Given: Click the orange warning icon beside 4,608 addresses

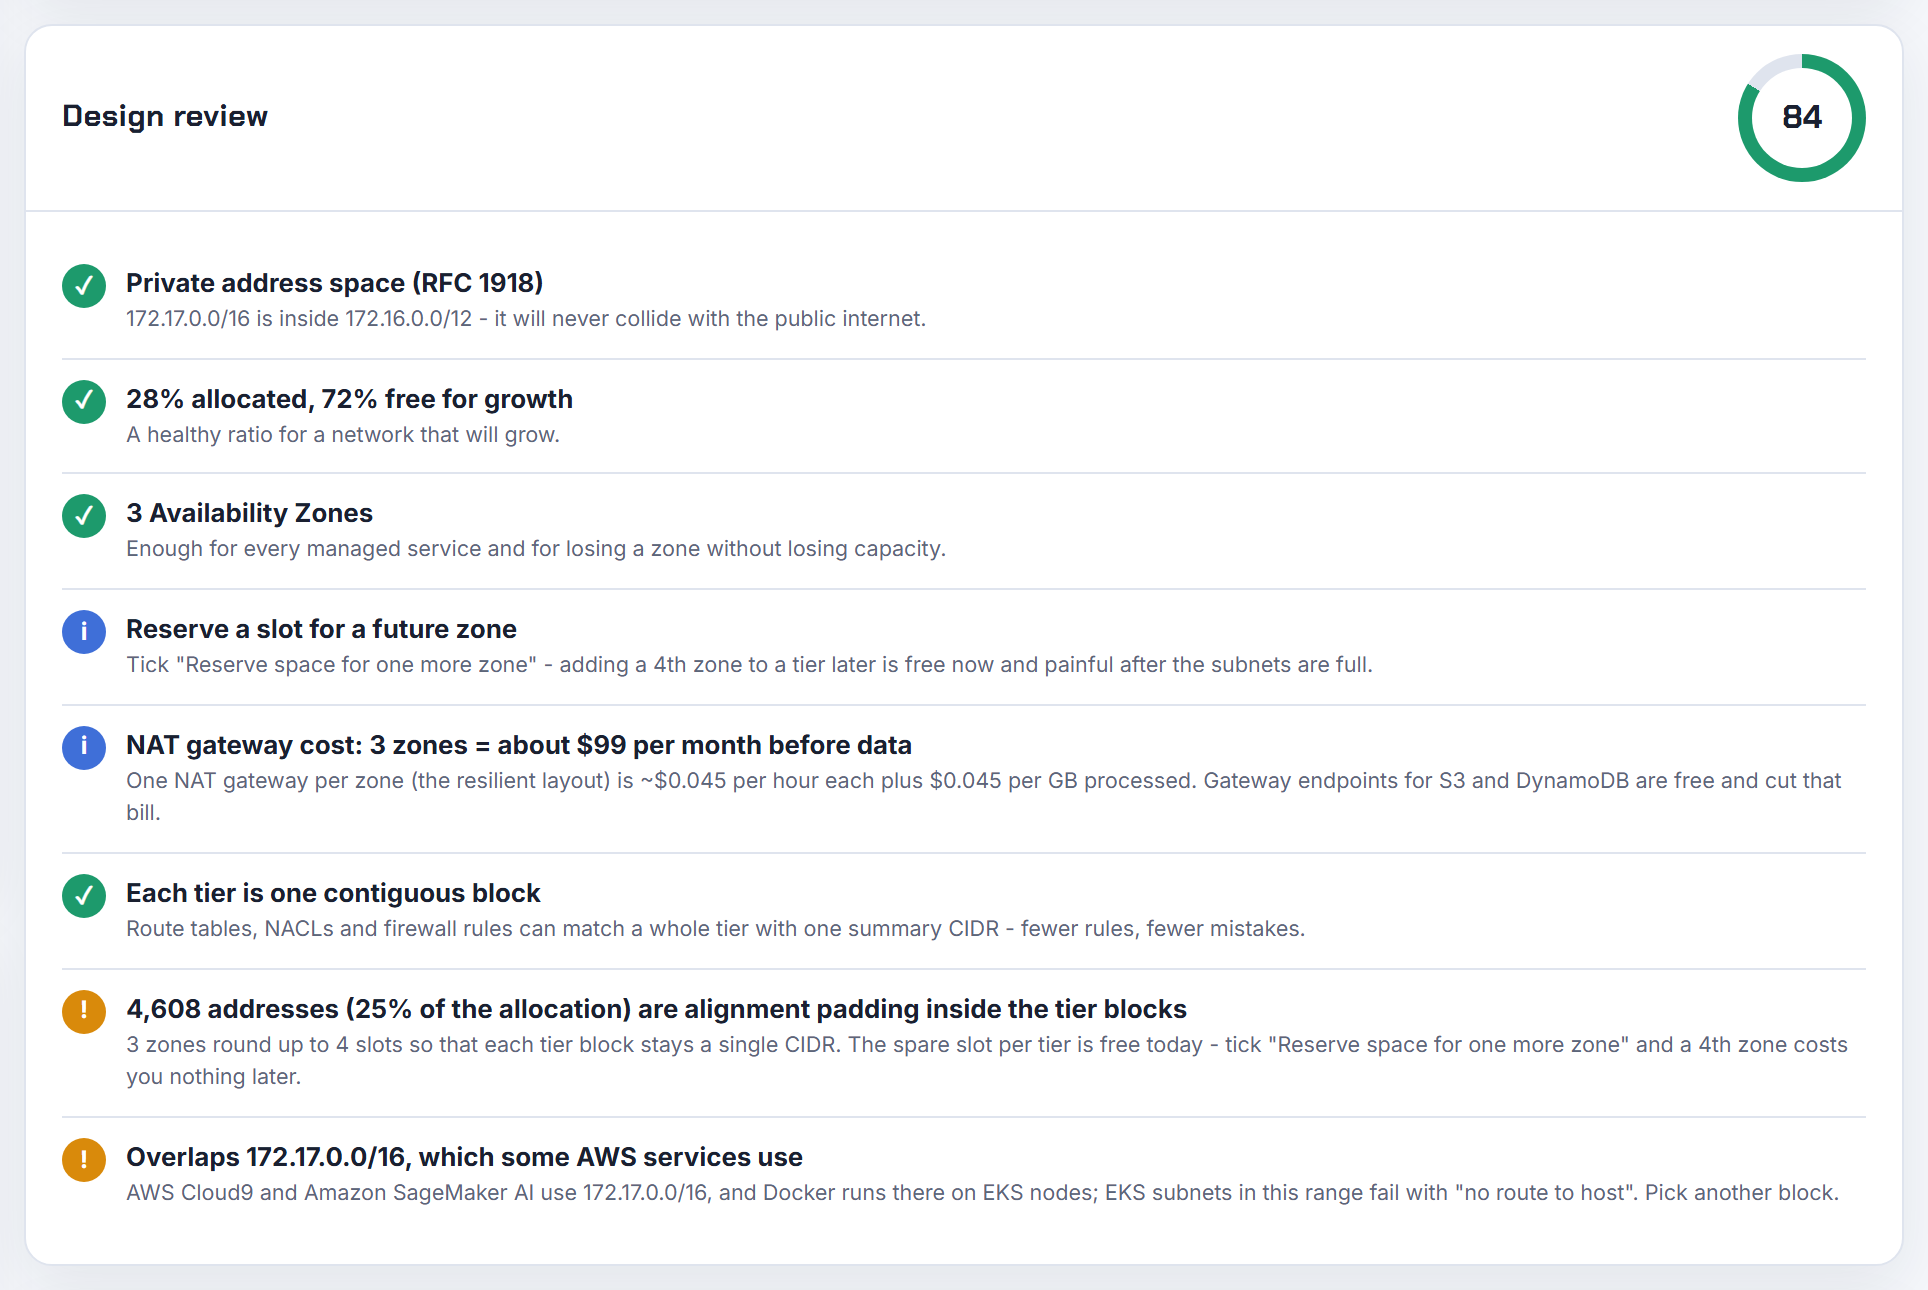Looking at the screenshot, I should (x=84, y=1012).
